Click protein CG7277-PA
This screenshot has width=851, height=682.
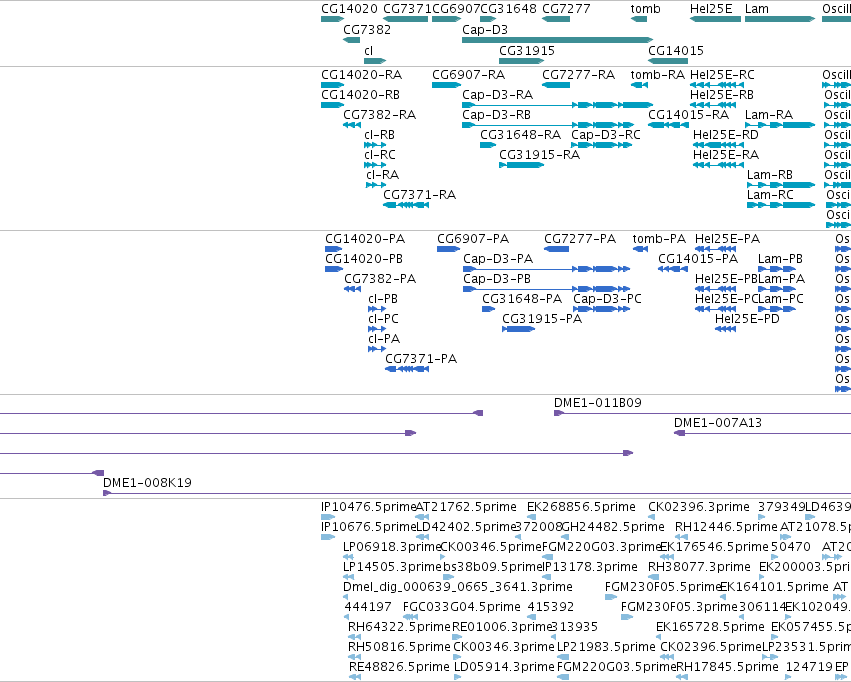tap(580, 239)
